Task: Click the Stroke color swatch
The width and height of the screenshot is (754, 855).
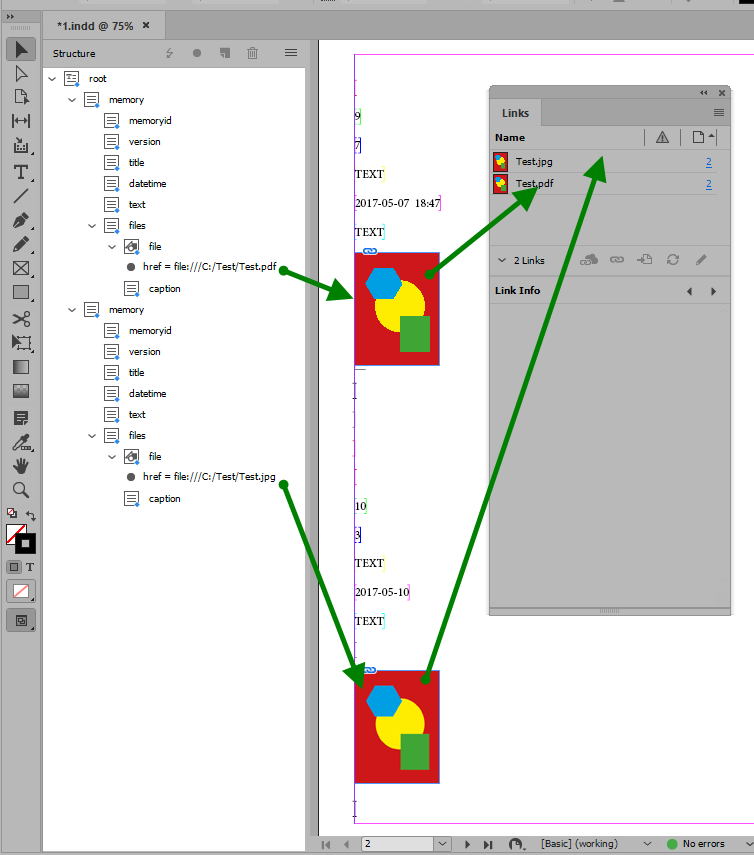Action: (26, 544)
